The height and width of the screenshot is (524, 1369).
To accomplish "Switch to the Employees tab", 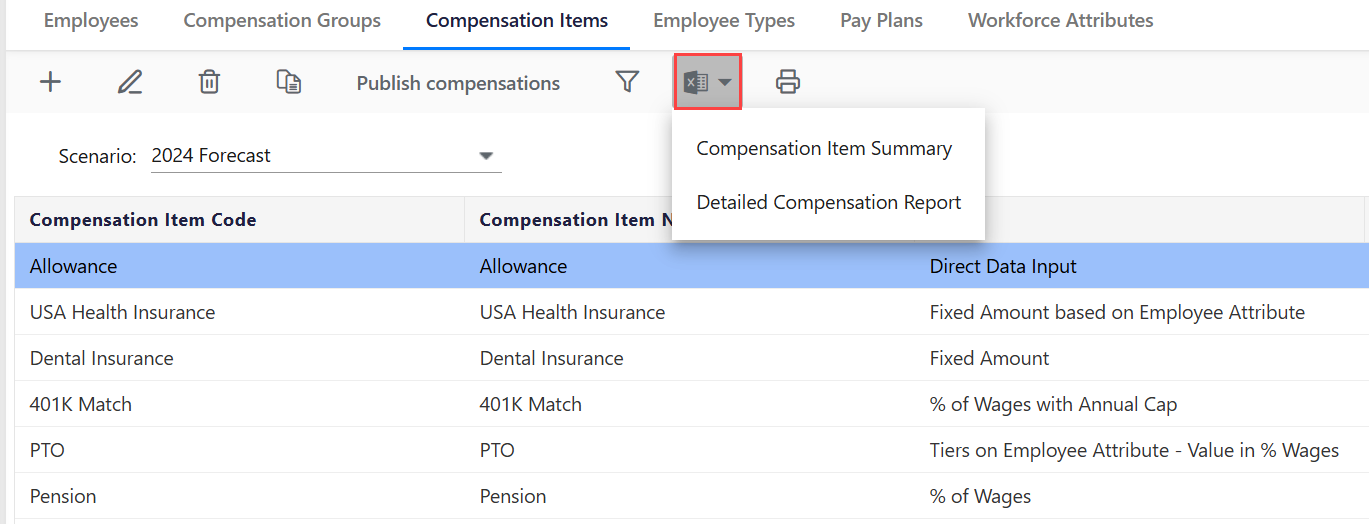I will [91, 21].
